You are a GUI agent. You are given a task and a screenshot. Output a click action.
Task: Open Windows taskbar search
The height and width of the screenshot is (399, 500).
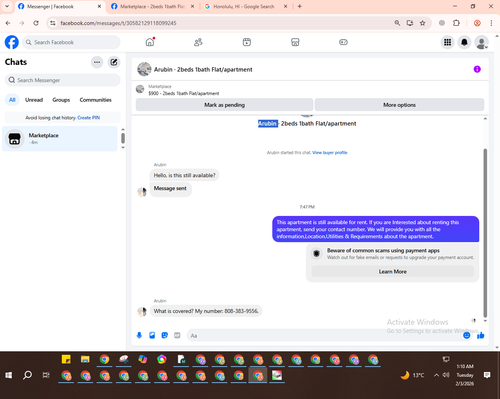[x=28, y=375]
